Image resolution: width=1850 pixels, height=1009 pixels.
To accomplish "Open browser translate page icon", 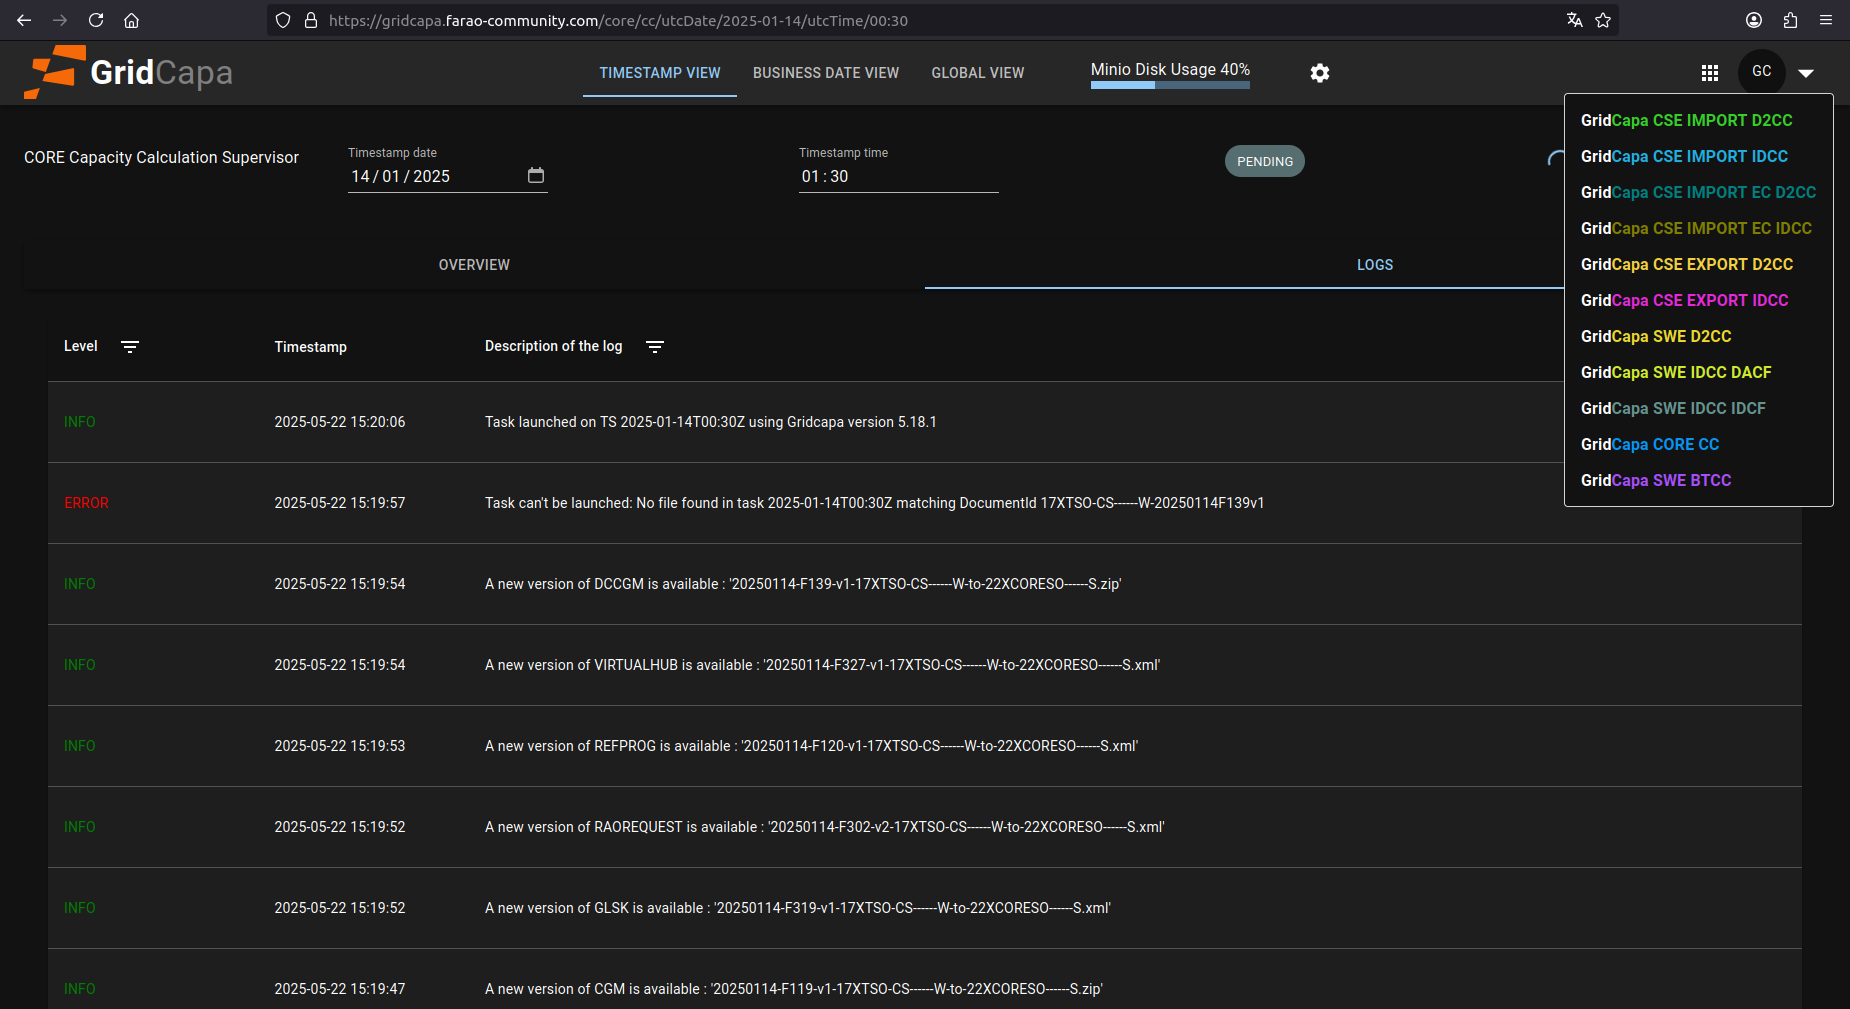I will (1575, 20).
